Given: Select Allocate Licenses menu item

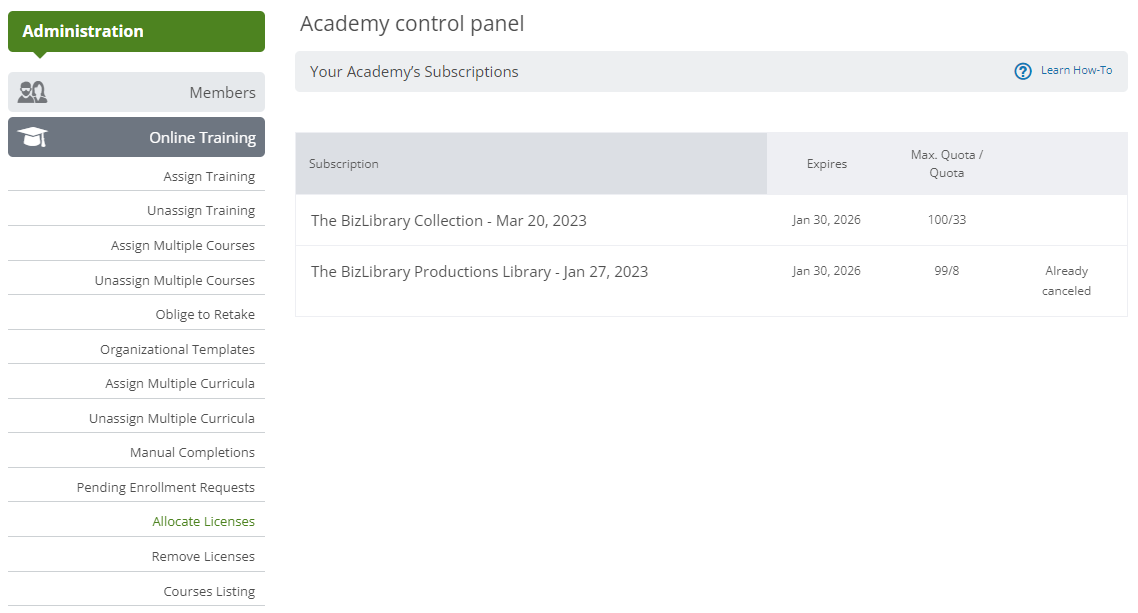Looking at the screenshot, I should (x=204, y=521).
